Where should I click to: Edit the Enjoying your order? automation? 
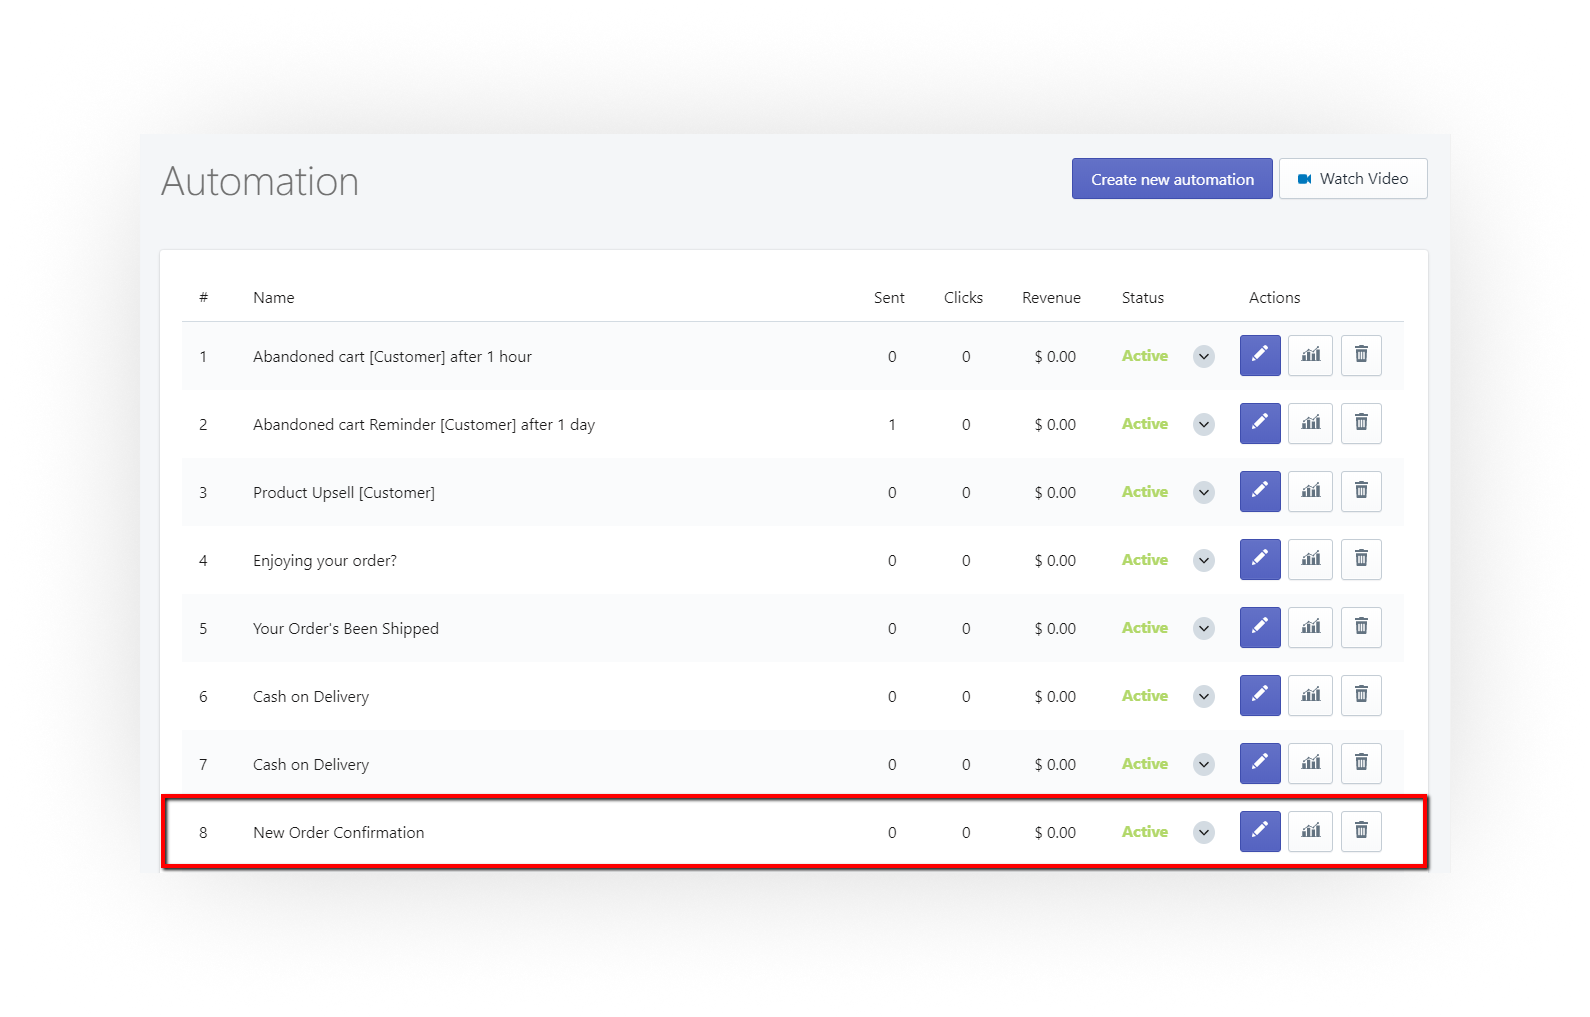coord(1260,559)
